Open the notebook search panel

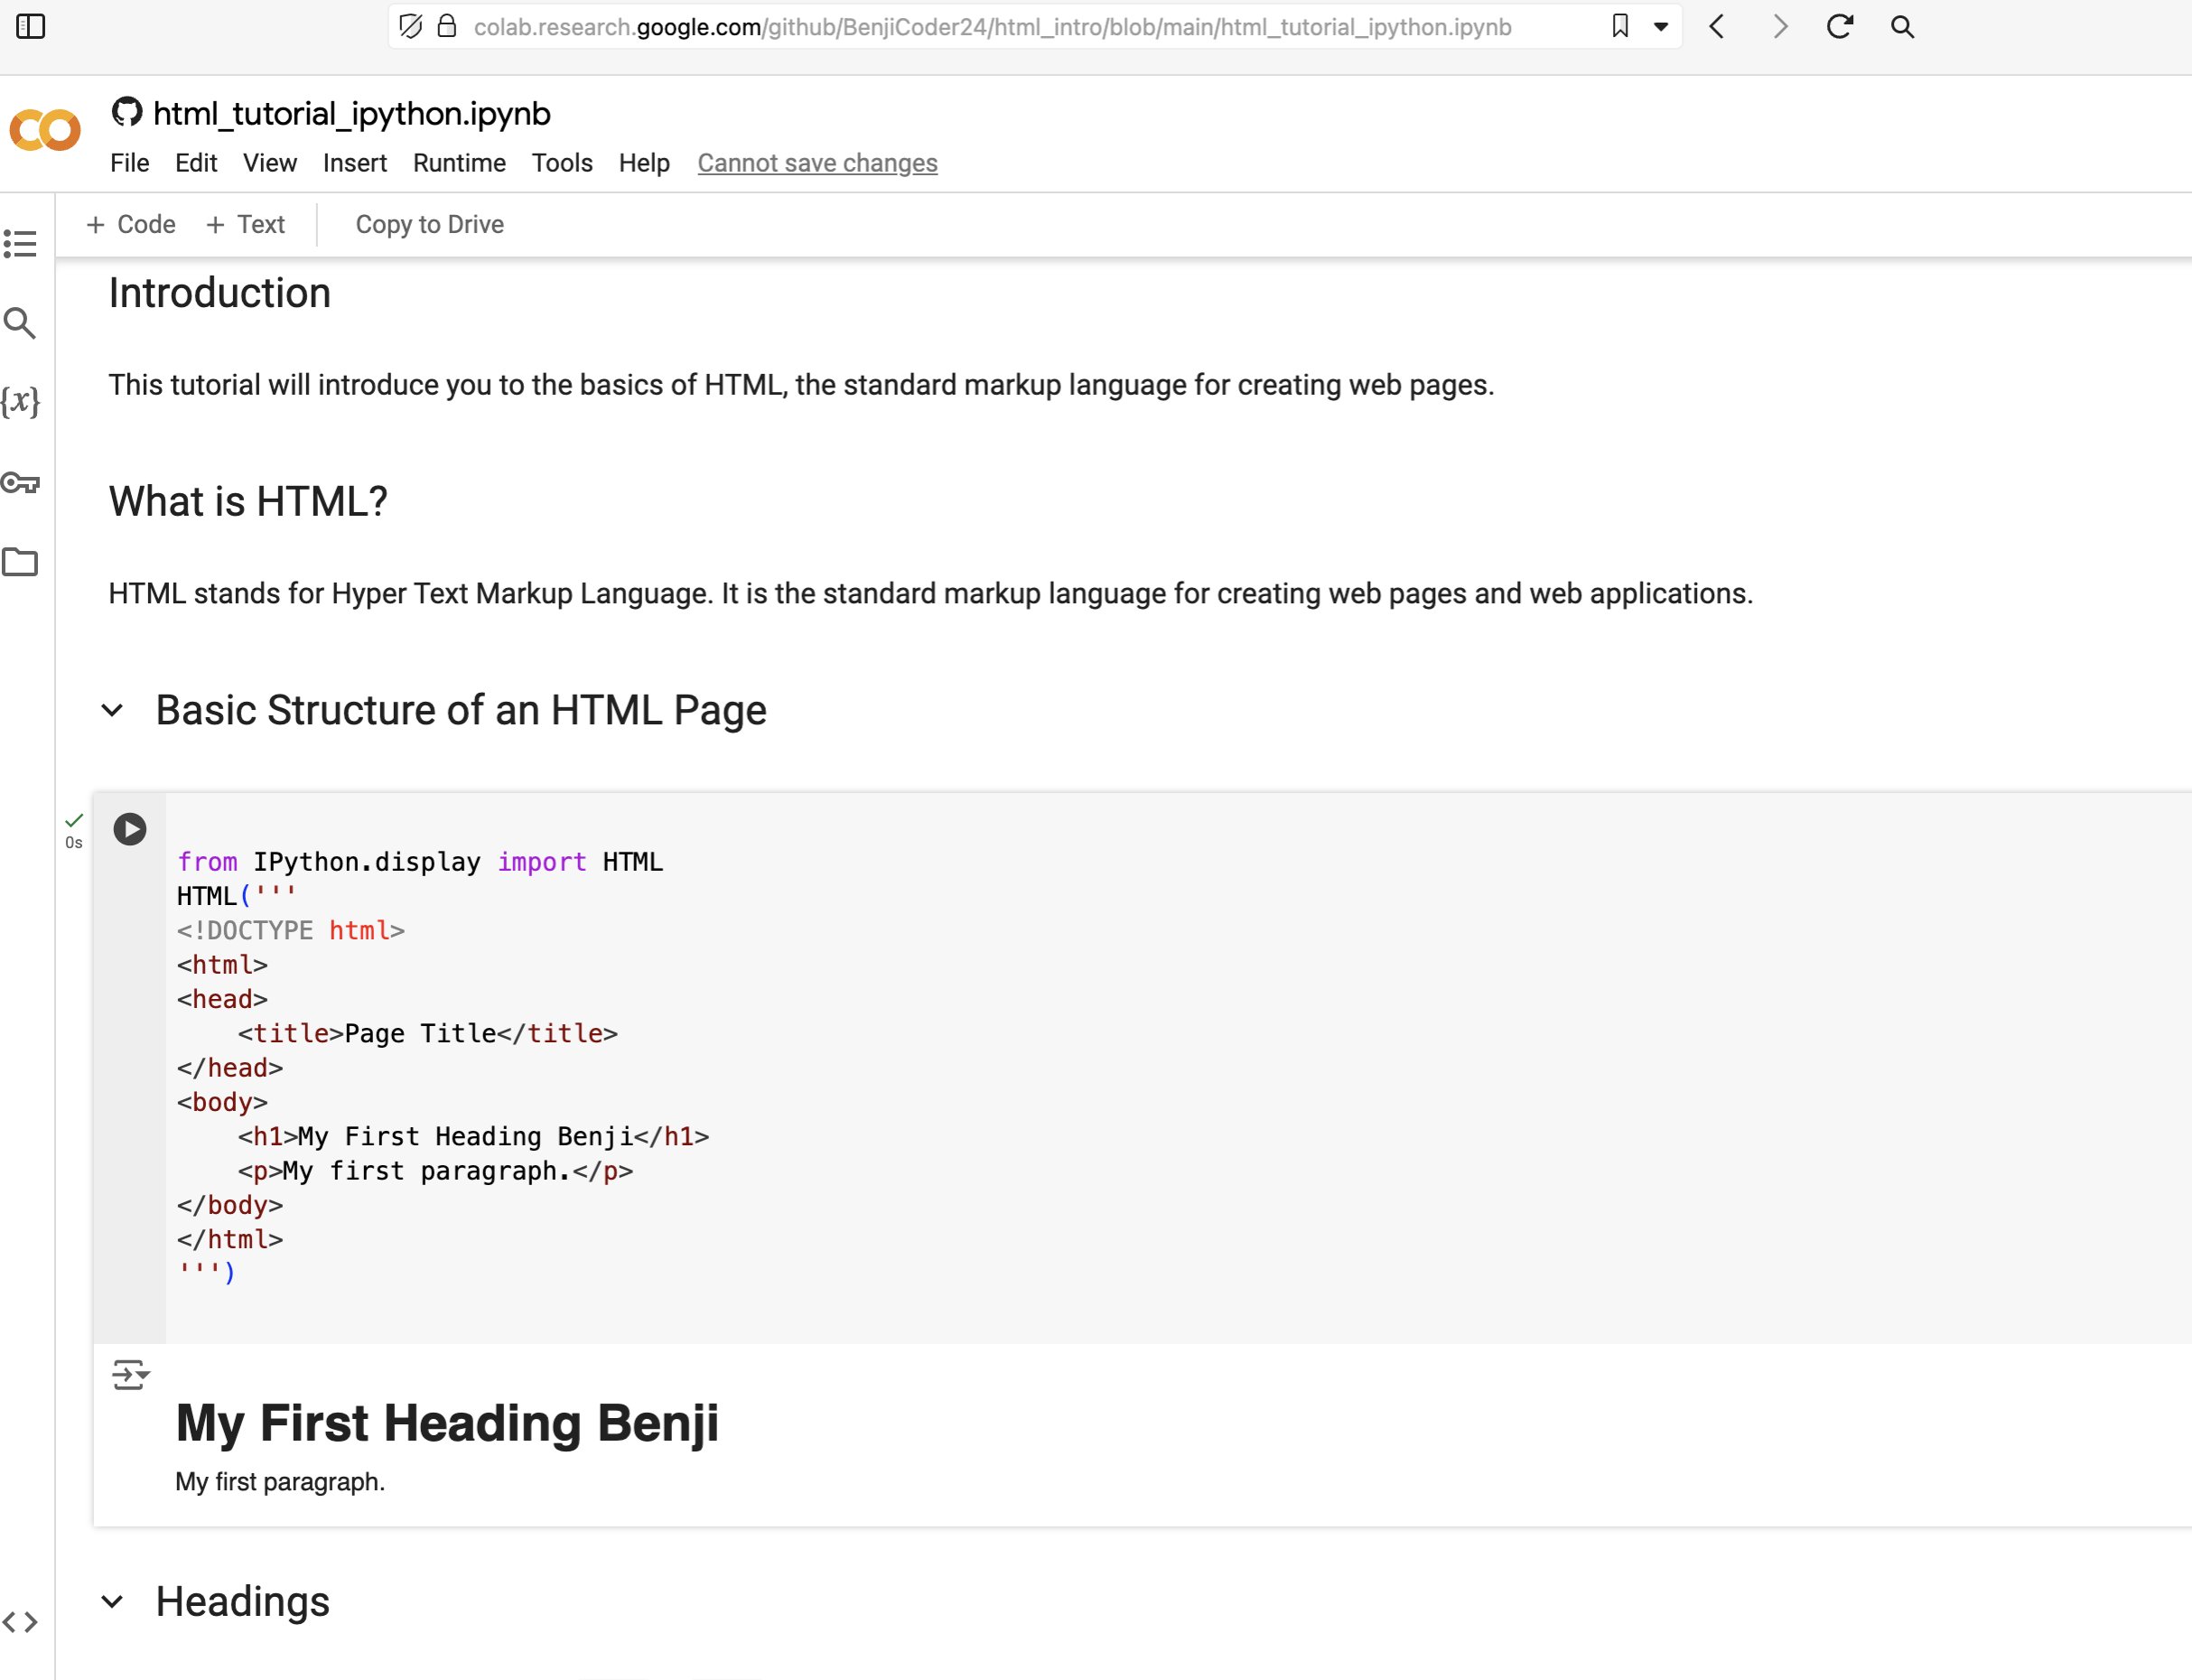click(x=21, y=323)
